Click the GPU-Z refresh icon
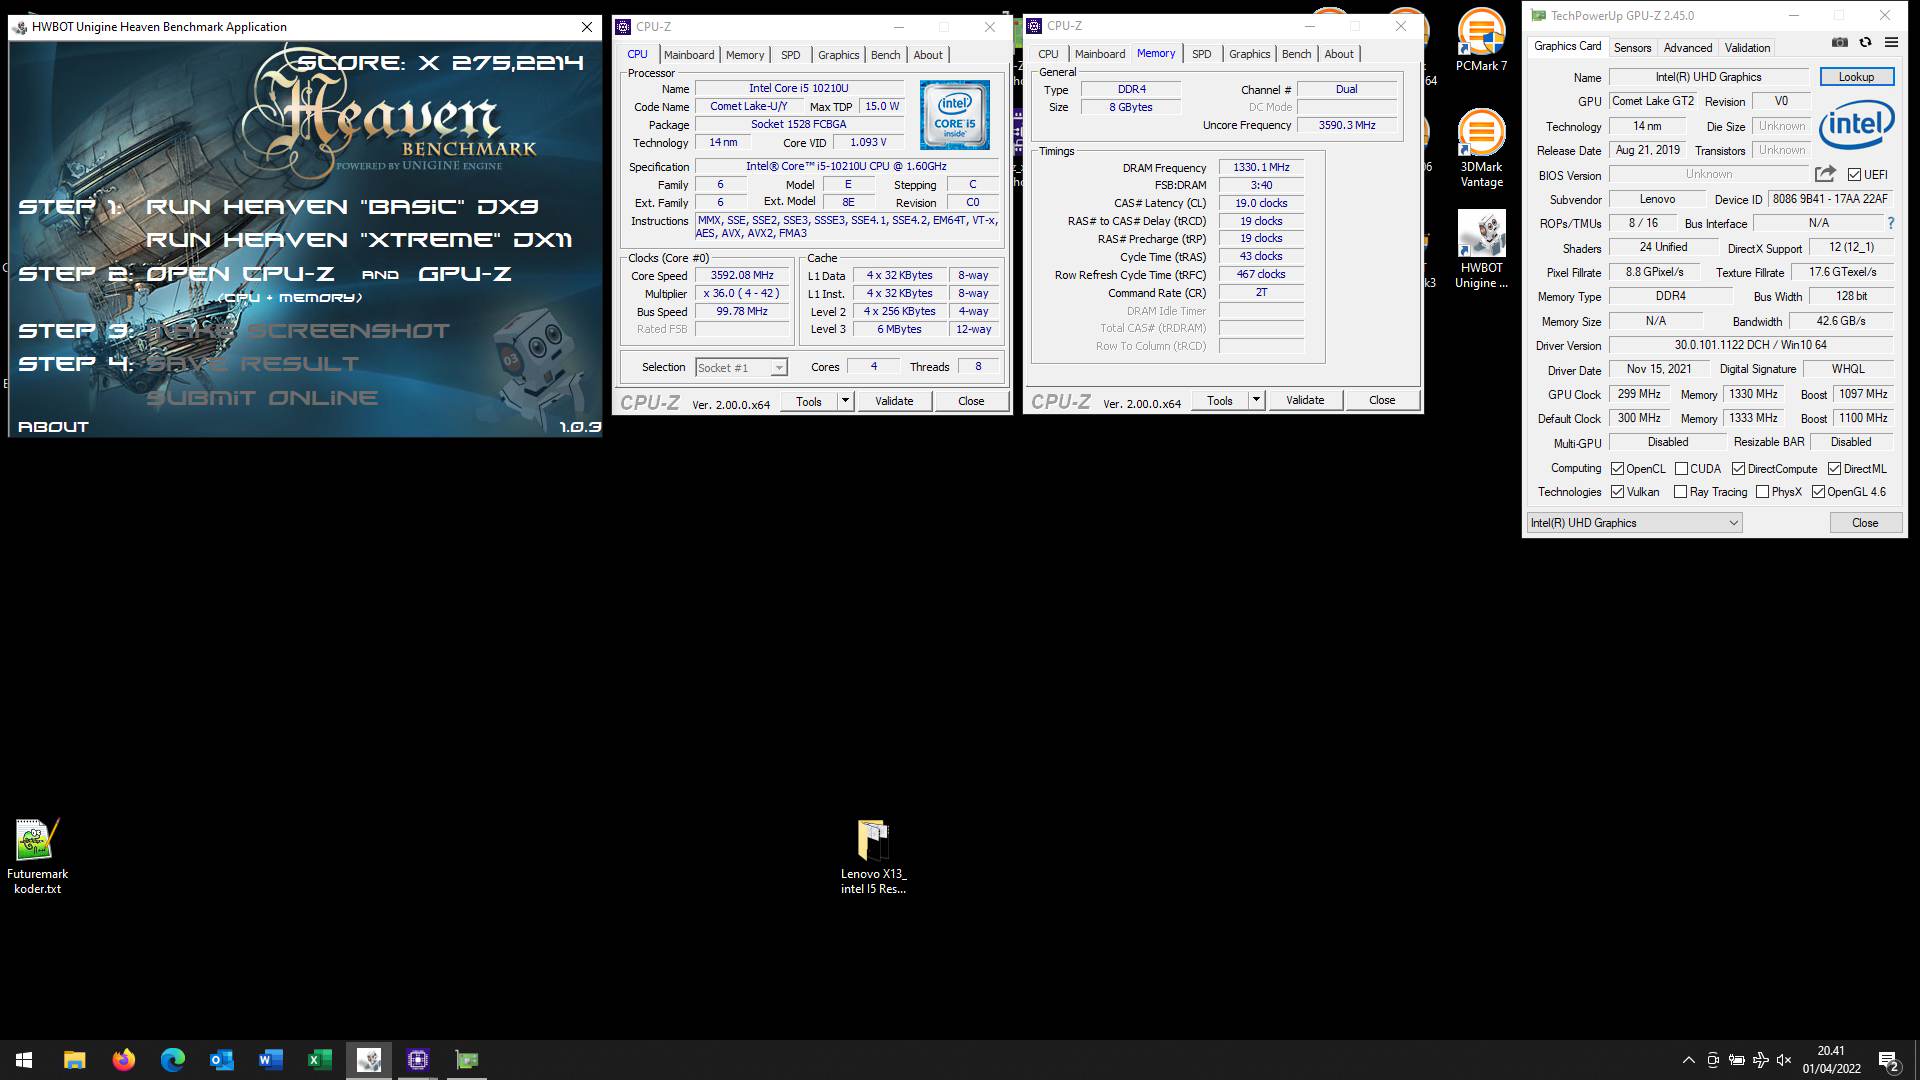1920x1080 pixels. [1865, 42]
